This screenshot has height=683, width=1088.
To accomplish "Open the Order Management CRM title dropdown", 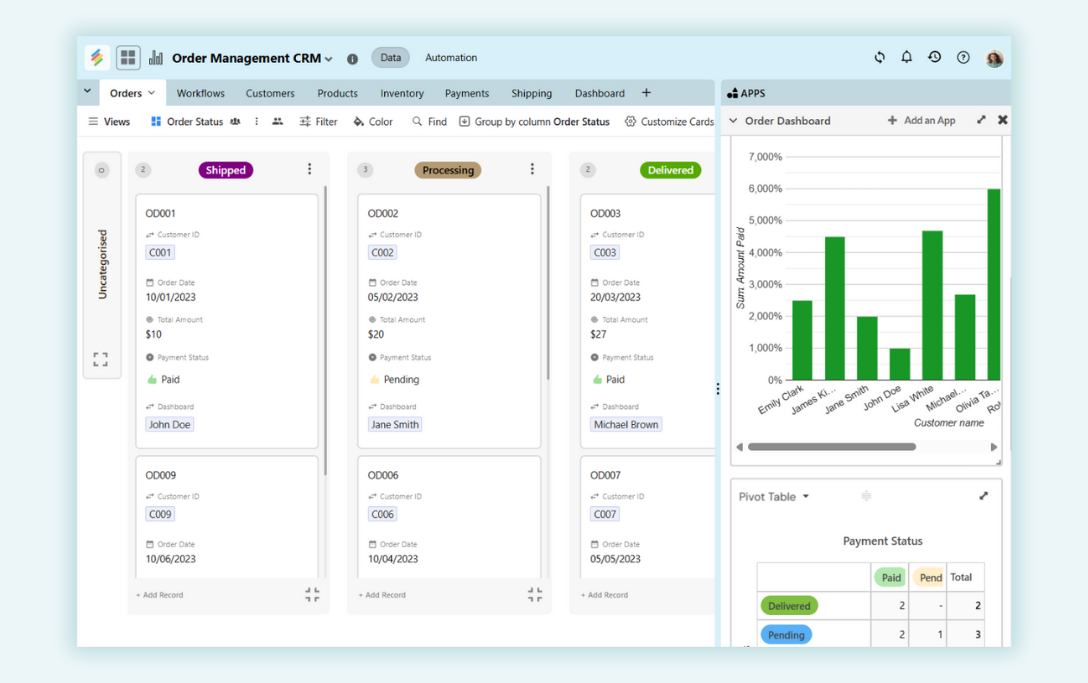I will pos(326,57).
